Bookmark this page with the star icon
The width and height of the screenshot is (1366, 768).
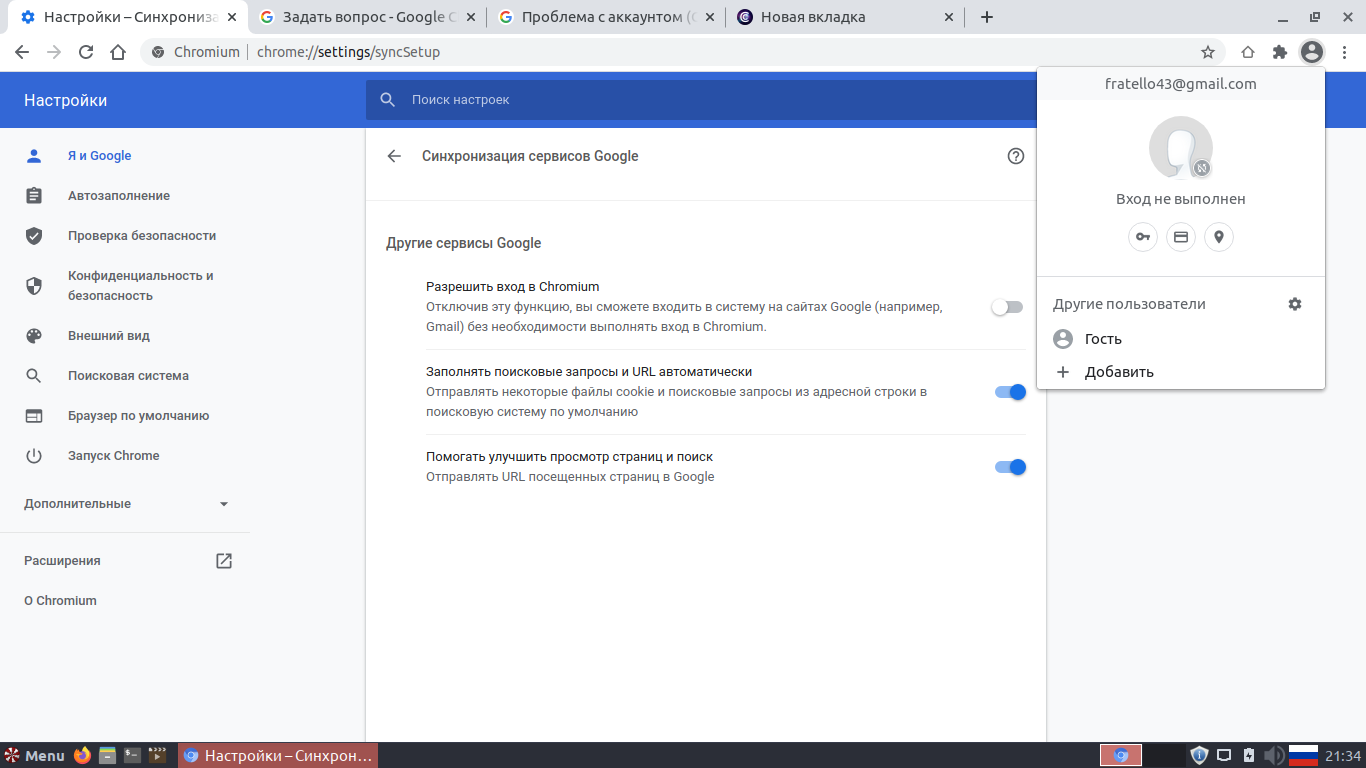[x=1208, y=52]
